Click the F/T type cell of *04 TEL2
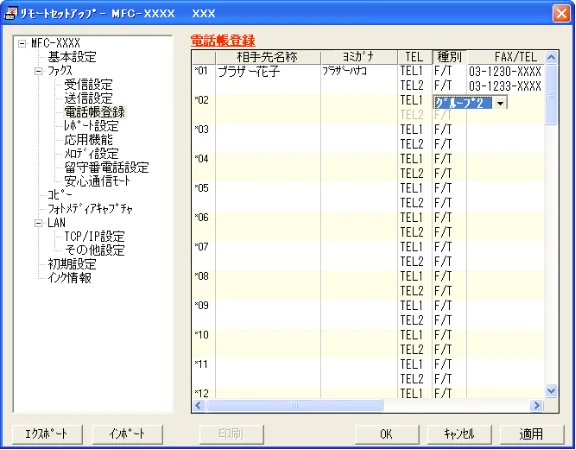Screen dimensions: 576x450 pos(449,174)
